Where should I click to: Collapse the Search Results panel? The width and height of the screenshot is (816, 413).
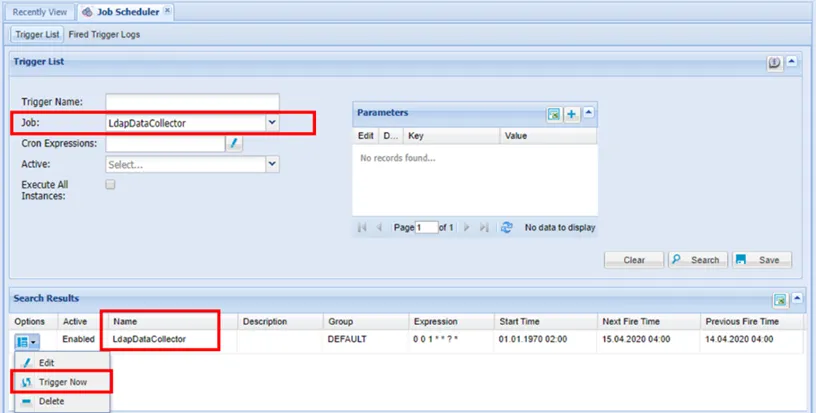pos(797,298)
